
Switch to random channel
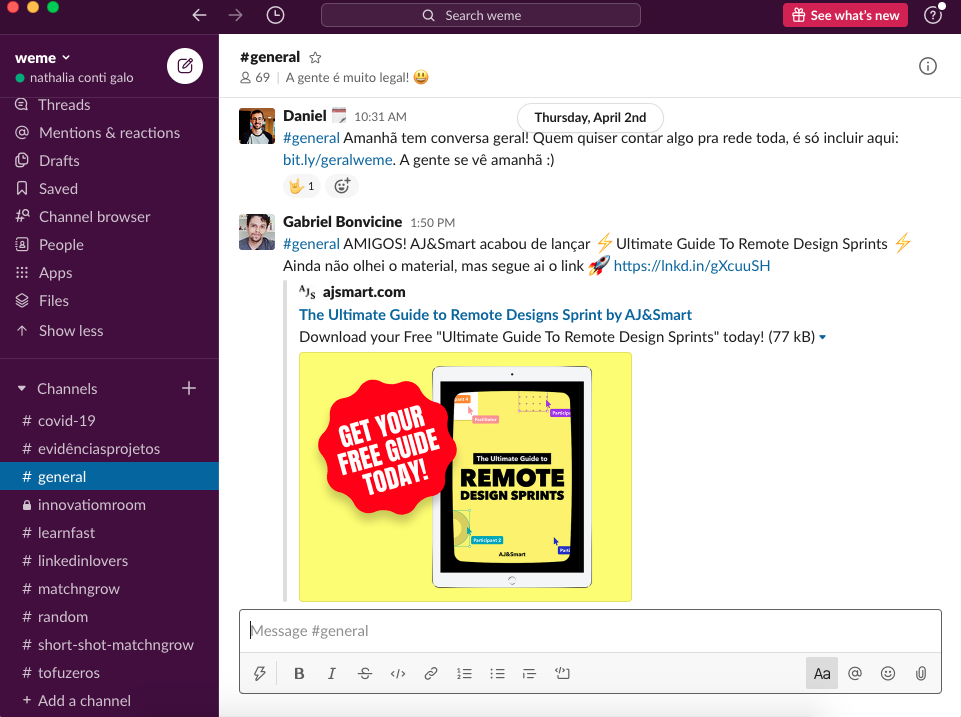(109, 617)
